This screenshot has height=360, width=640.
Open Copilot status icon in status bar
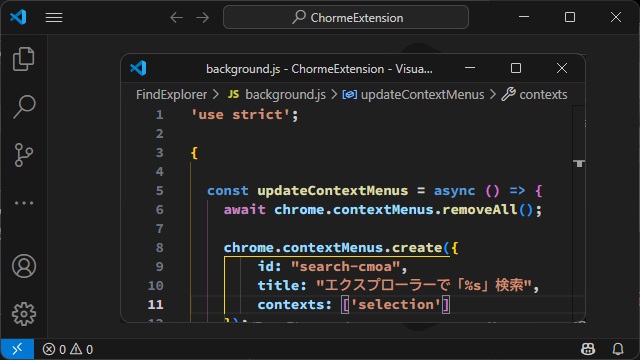pyautogui.click(x=588, y=349)
